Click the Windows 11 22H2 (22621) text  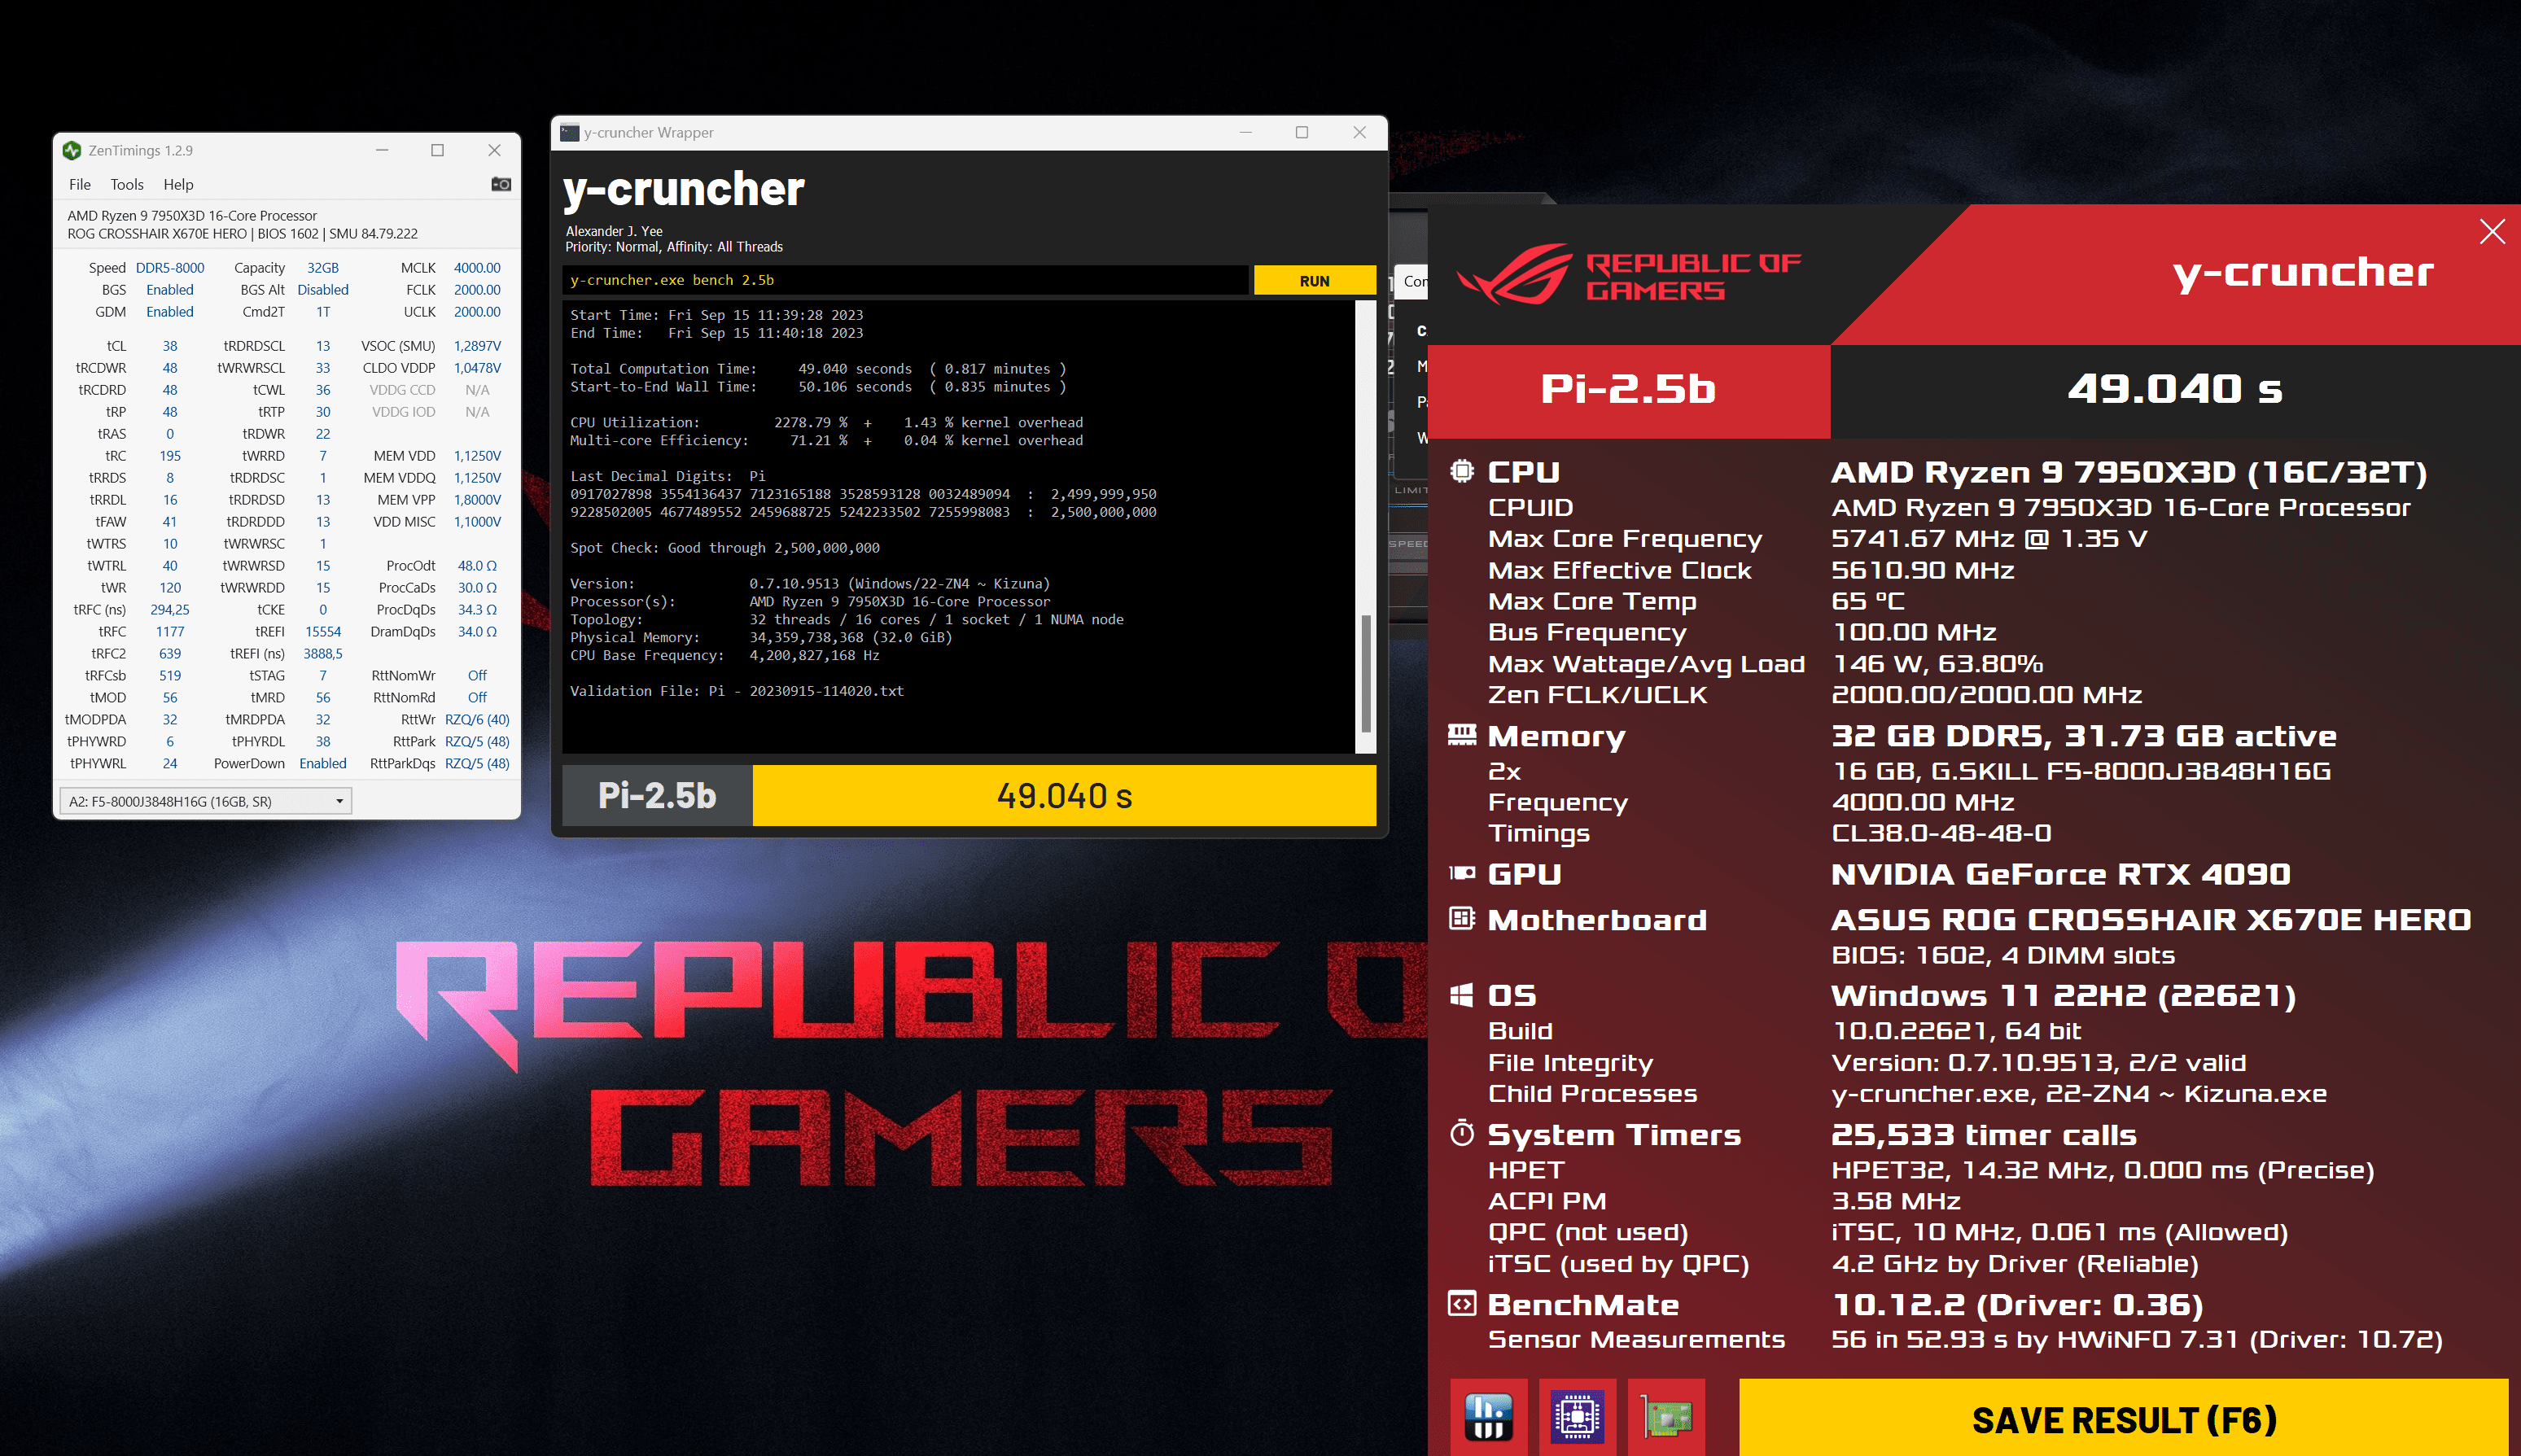(x=2063, y=996)
